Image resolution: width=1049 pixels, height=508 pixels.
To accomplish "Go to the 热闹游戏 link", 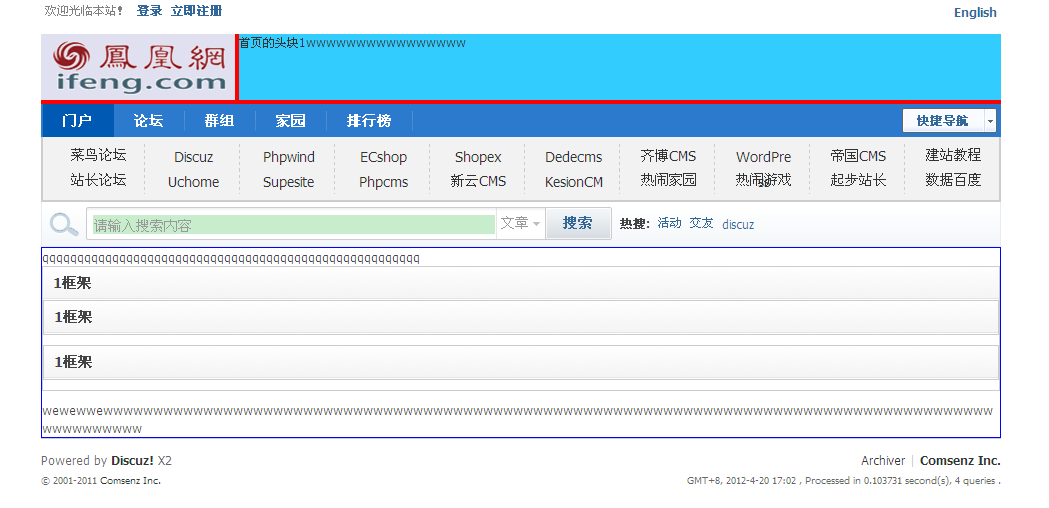I will 763,180.
